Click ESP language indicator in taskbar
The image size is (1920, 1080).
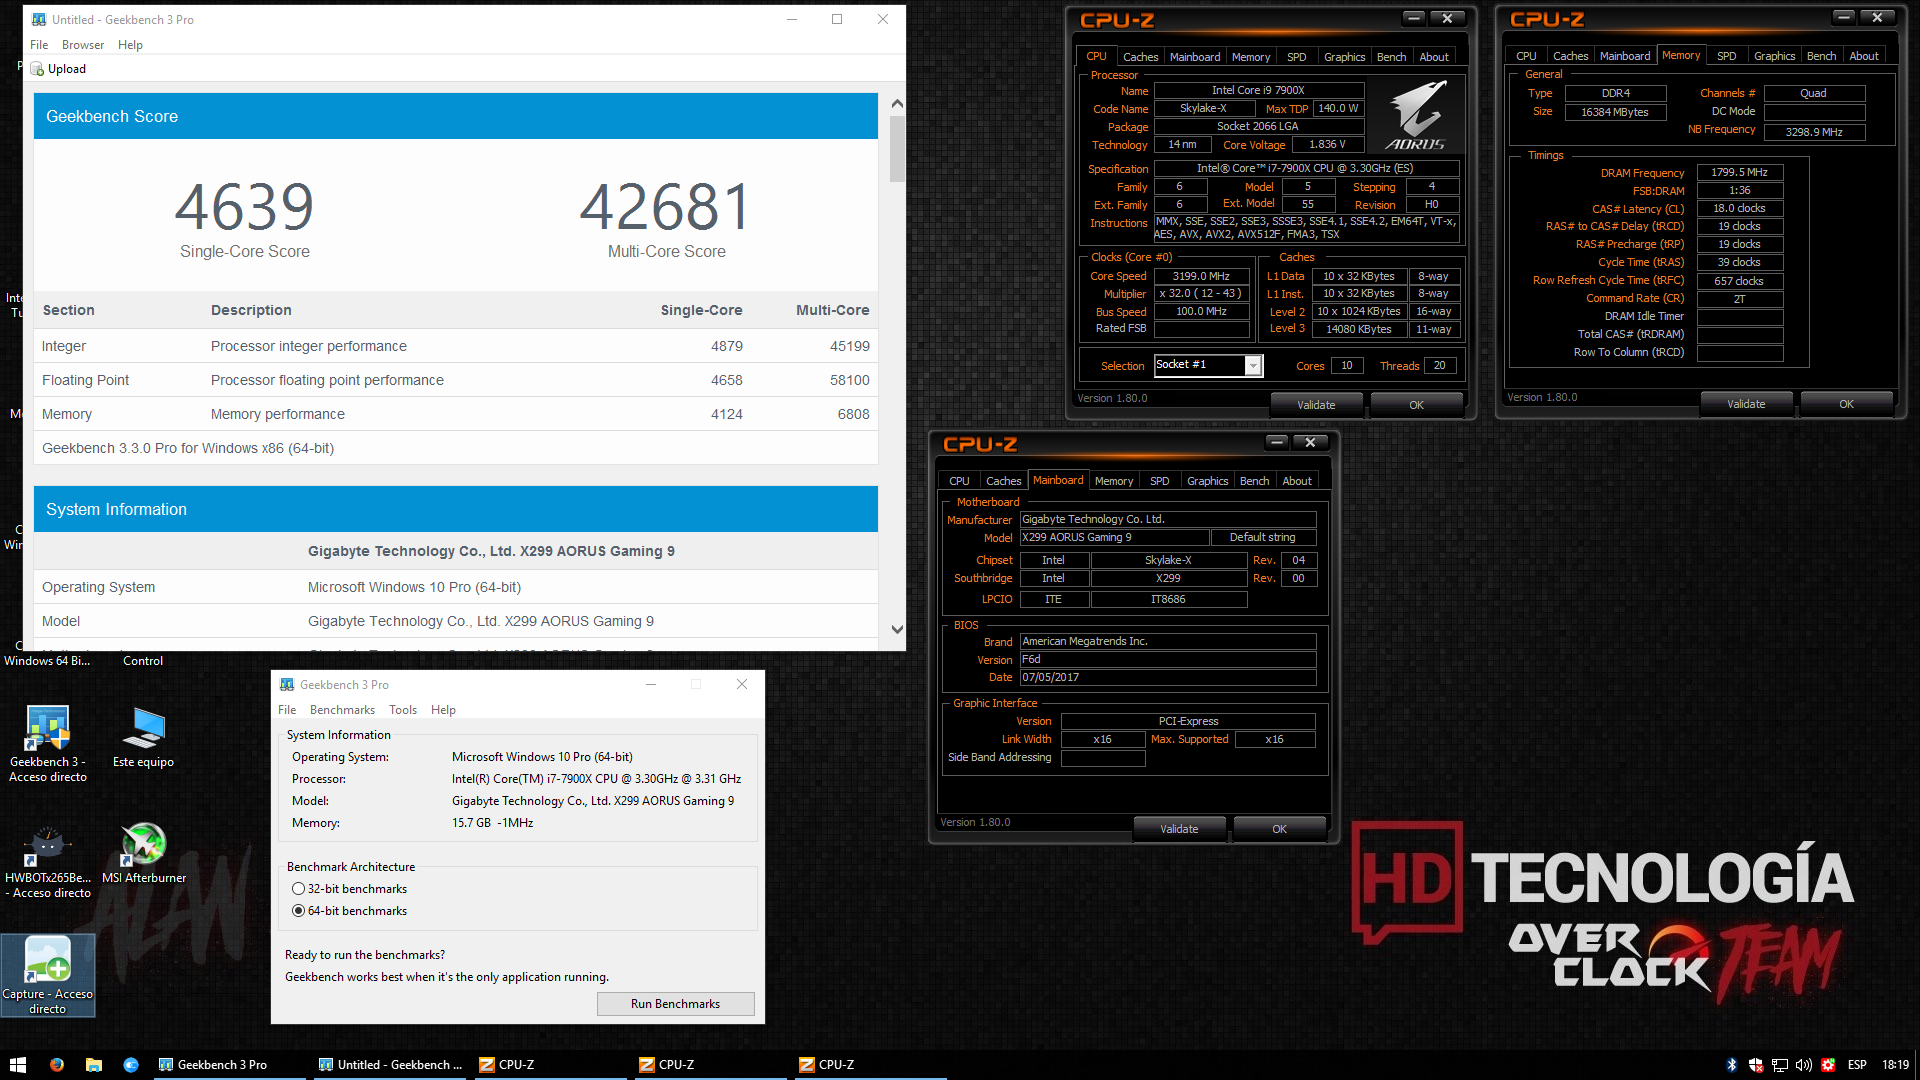click(1857, 1065)
